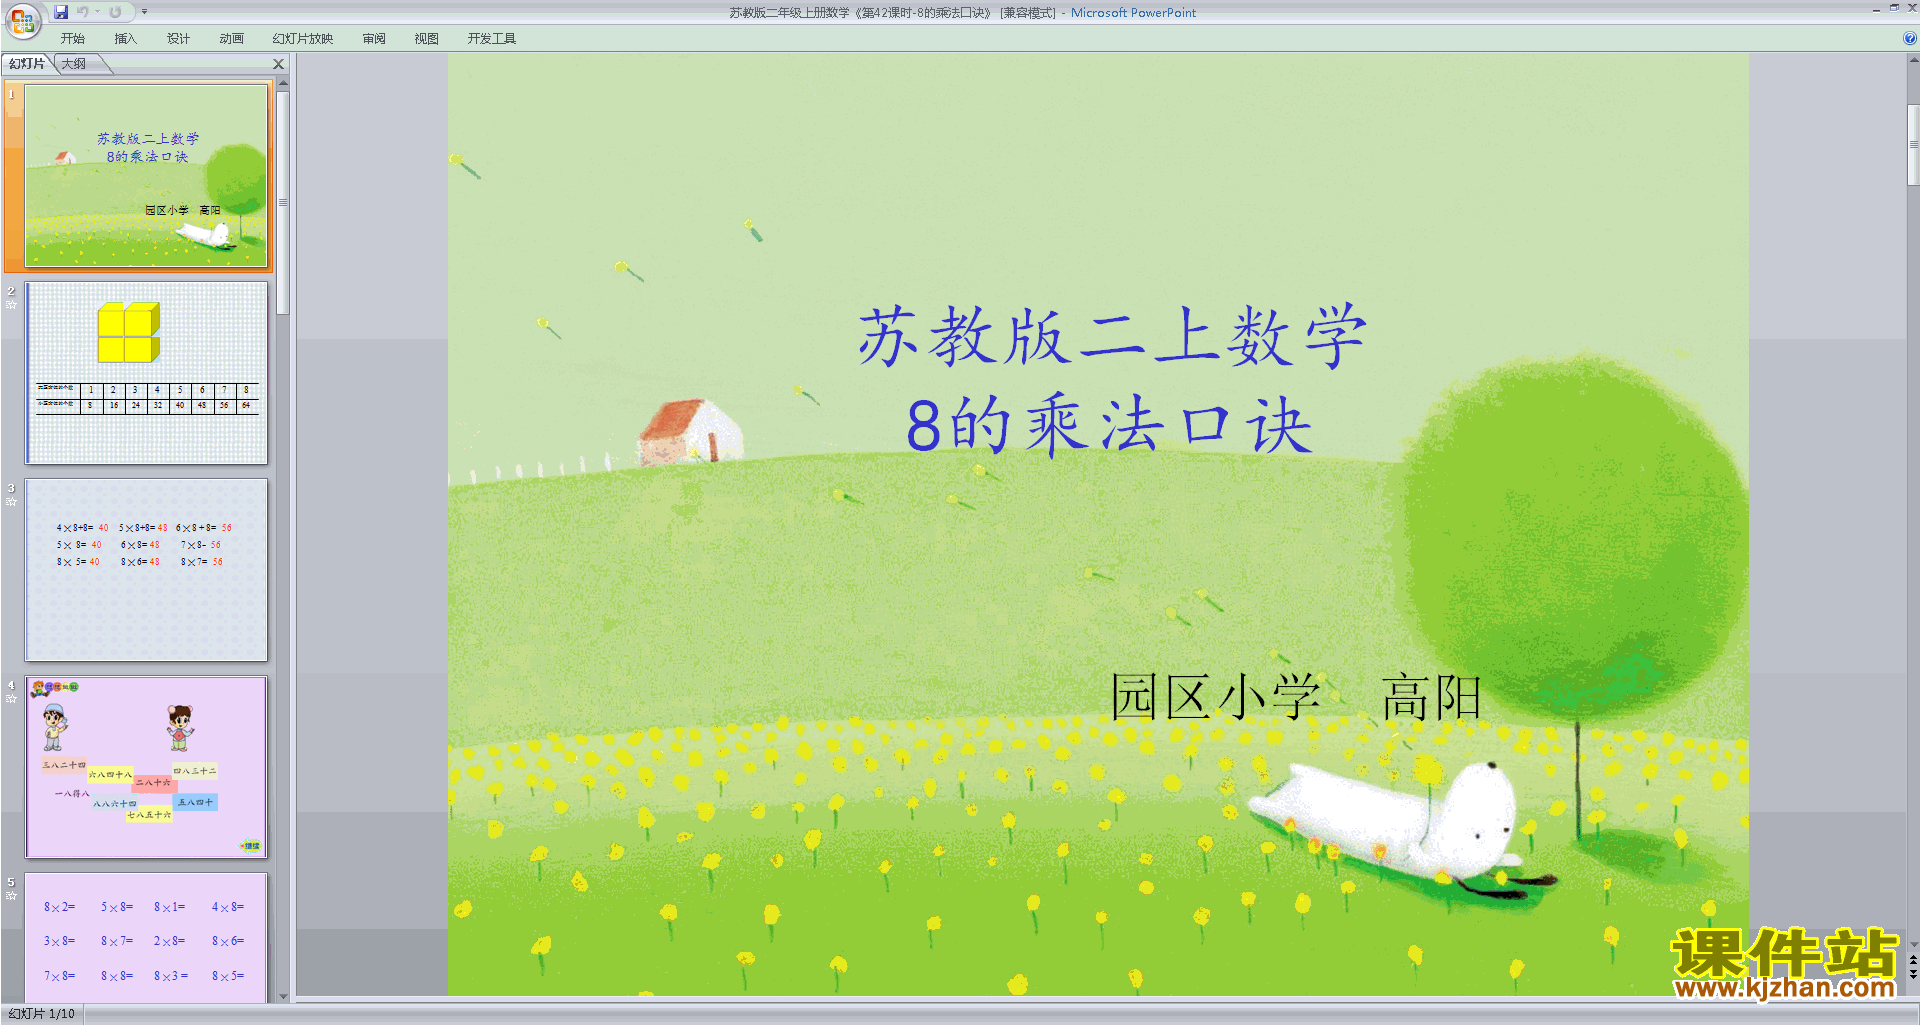Viewport: 1920px width, 1025px height.
Task: Click animation star icon beside slide 5
Action: click(11, 895)
